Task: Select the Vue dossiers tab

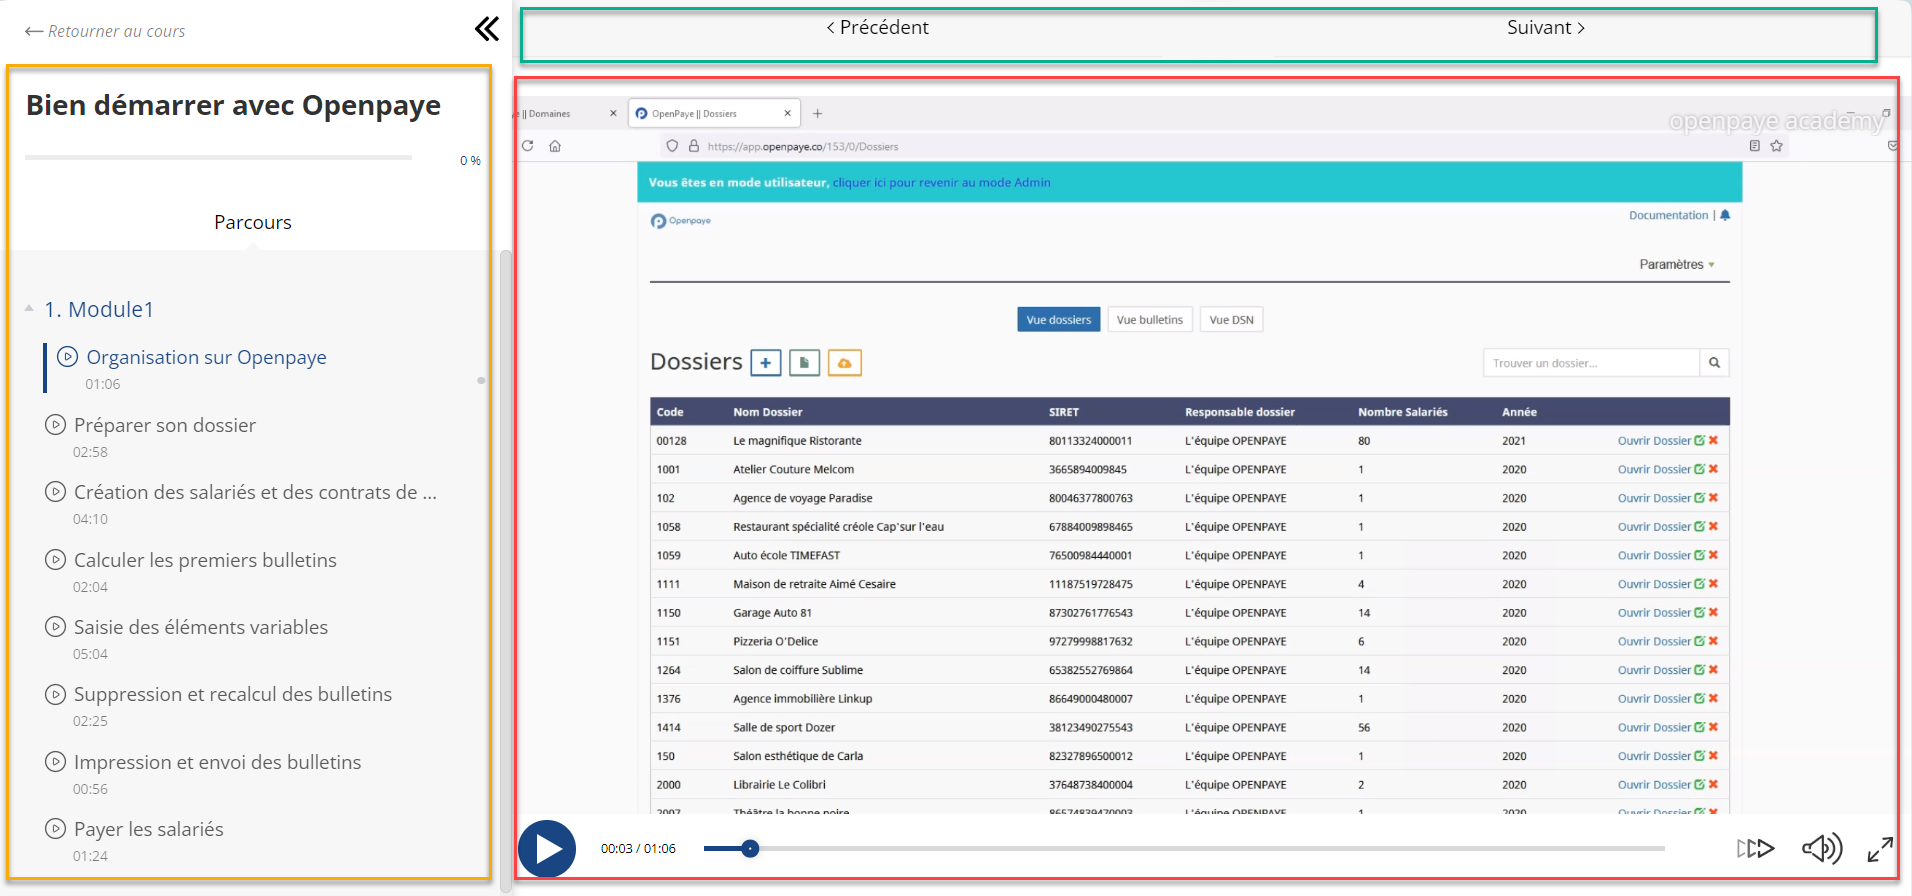Action: pos(1058,320)
